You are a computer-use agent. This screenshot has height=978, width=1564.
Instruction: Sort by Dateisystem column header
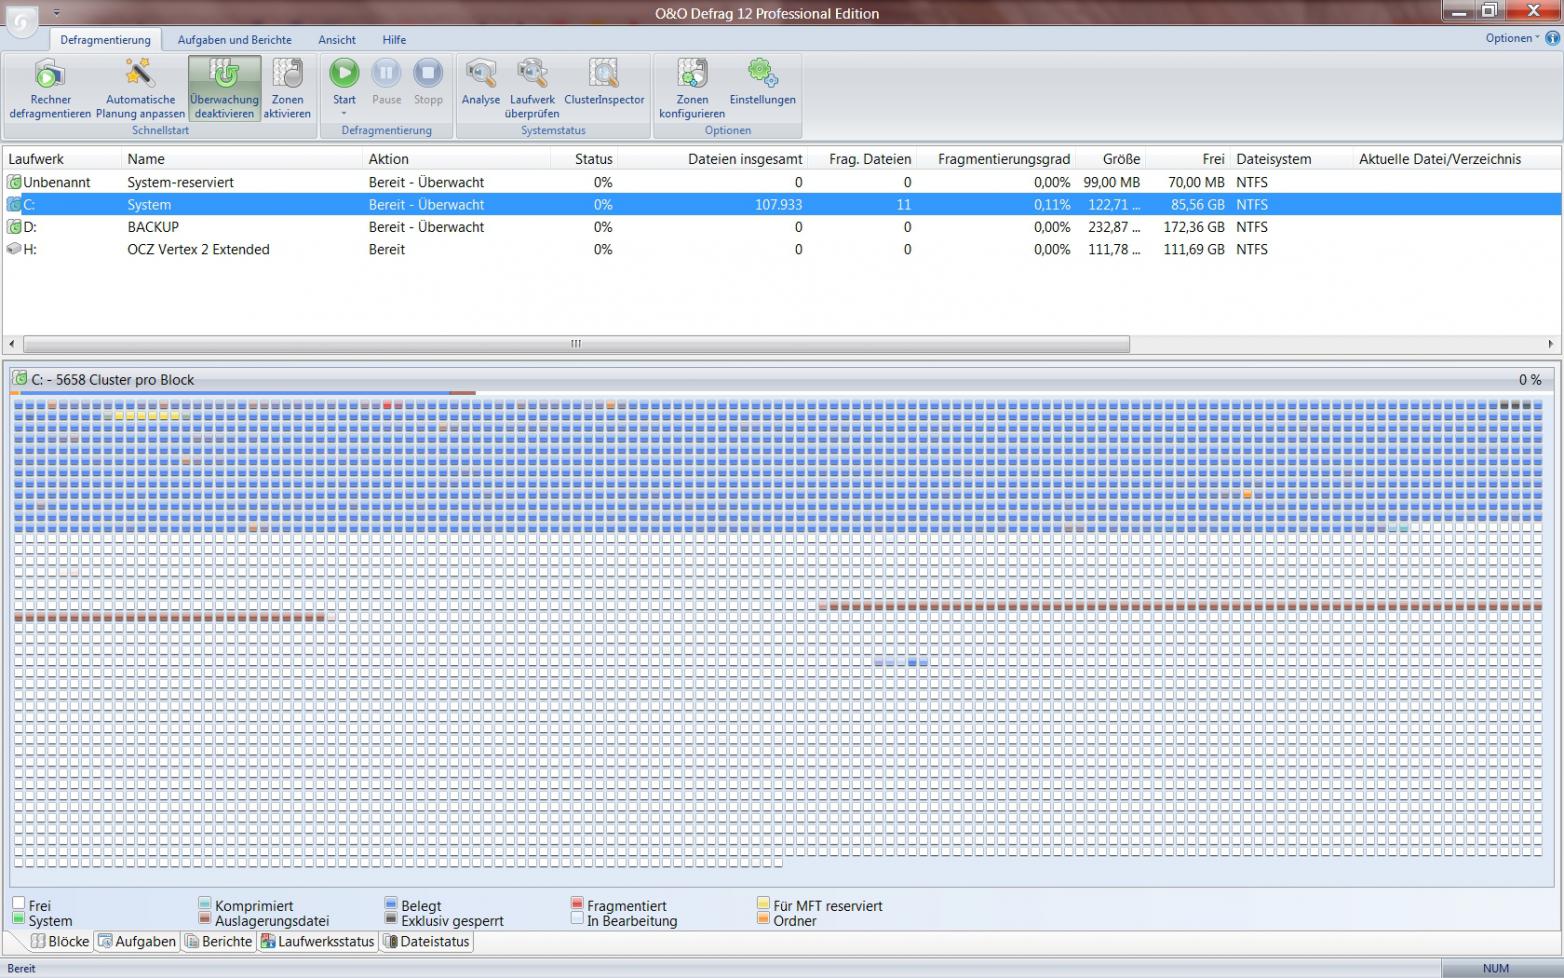[1290, 159]
